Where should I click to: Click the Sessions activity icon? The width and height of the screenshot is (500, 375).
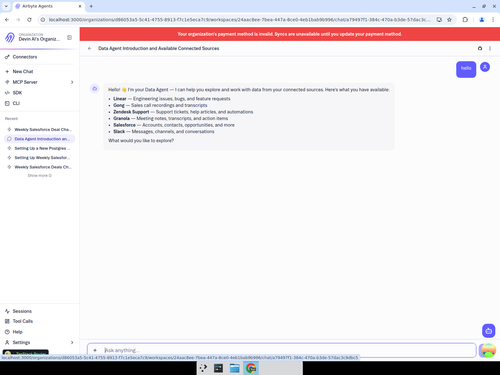pos(7,311)
